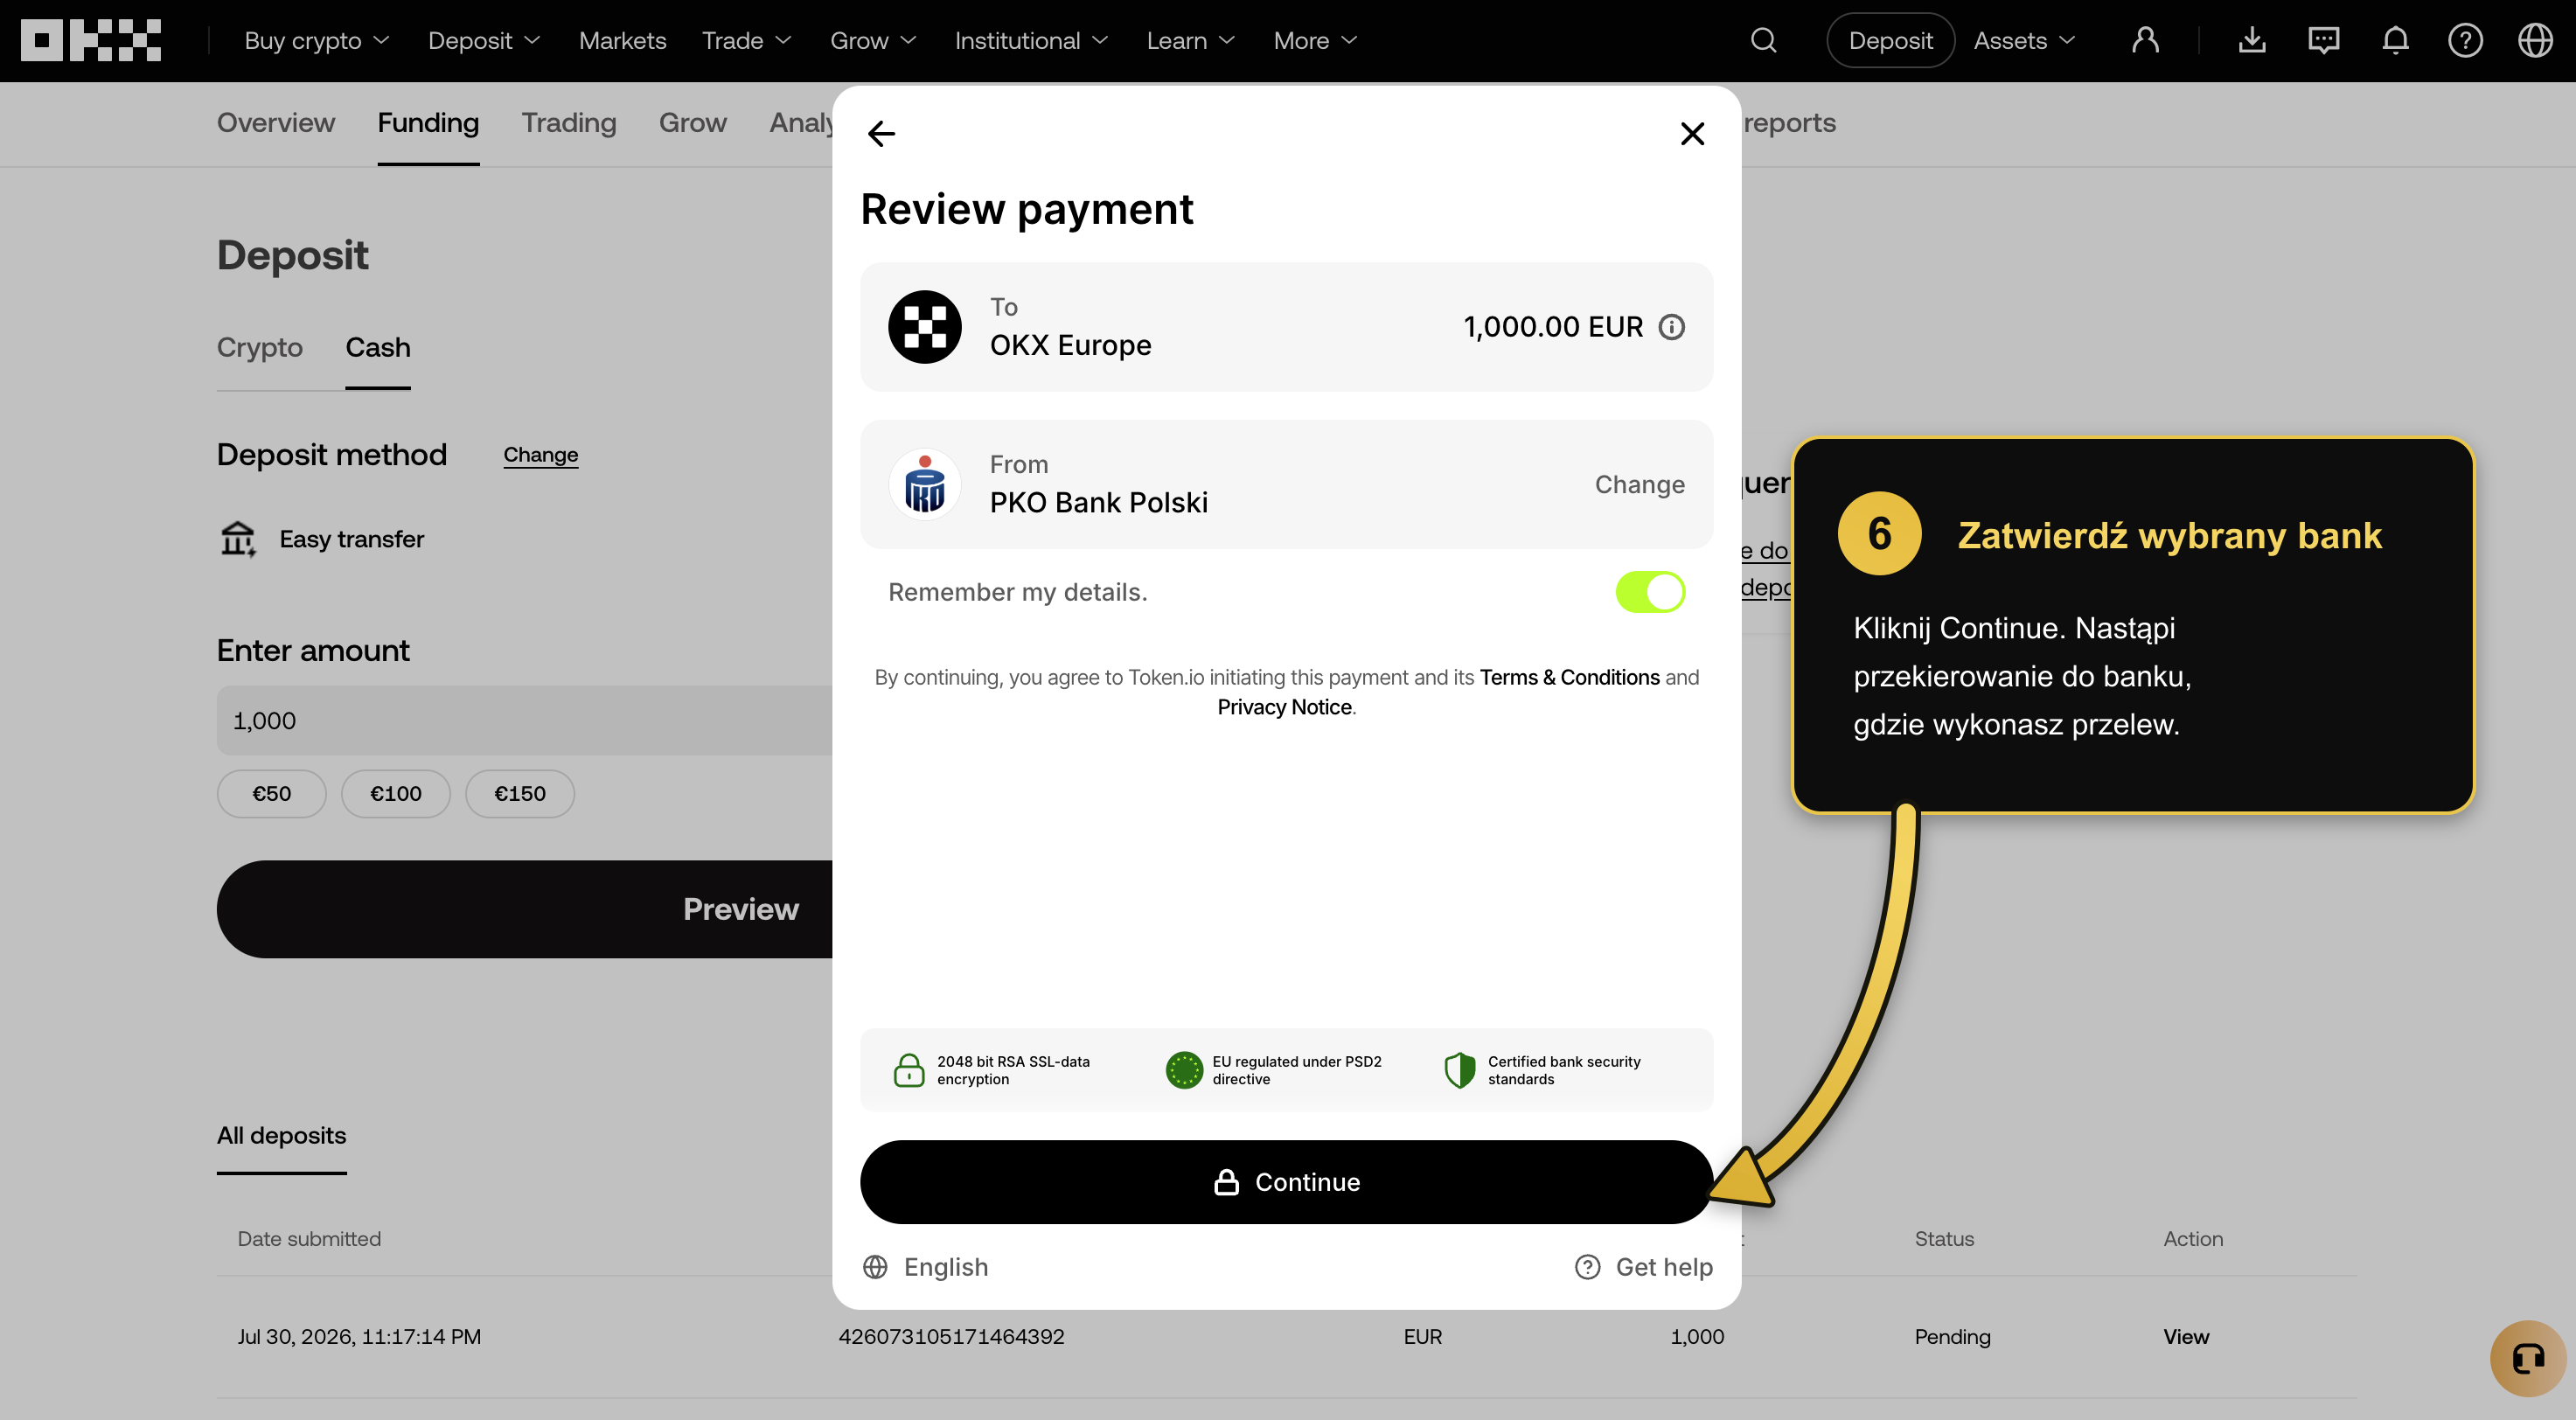Open the Trade dropdown menu
Screen dimensions: 2576x1420
click(746, 41)
